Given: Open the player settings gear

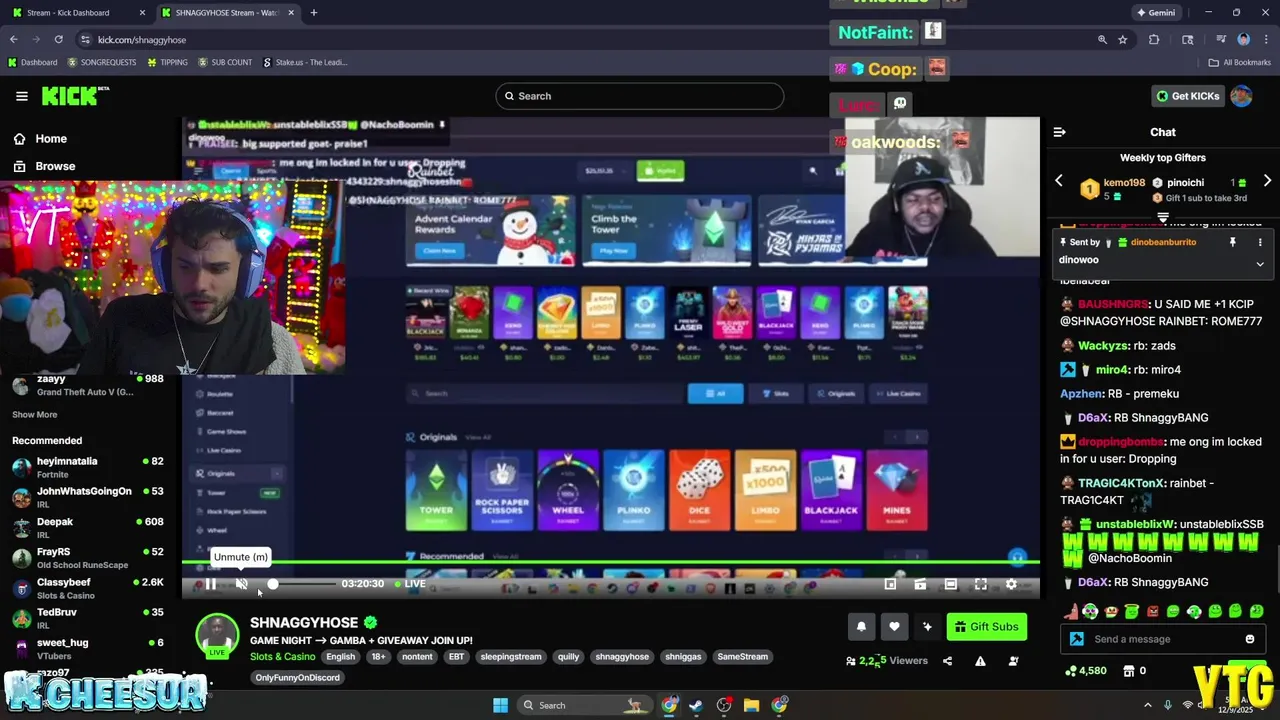Looking at the screenshot, I should point(1011,584).
